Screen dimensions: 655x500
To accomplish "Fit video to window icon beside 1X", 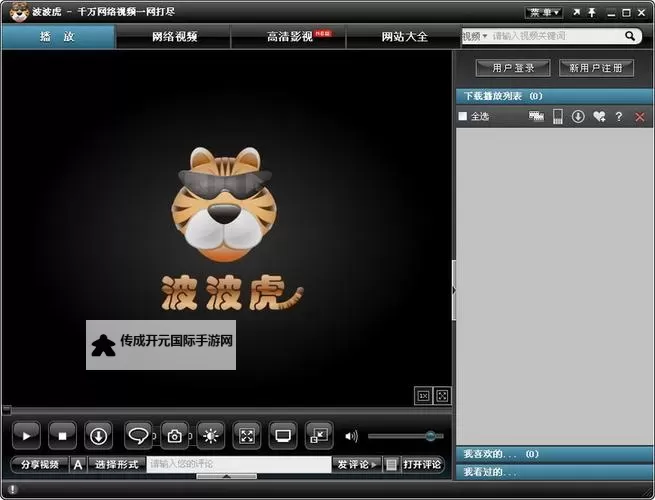I will 442,396.
